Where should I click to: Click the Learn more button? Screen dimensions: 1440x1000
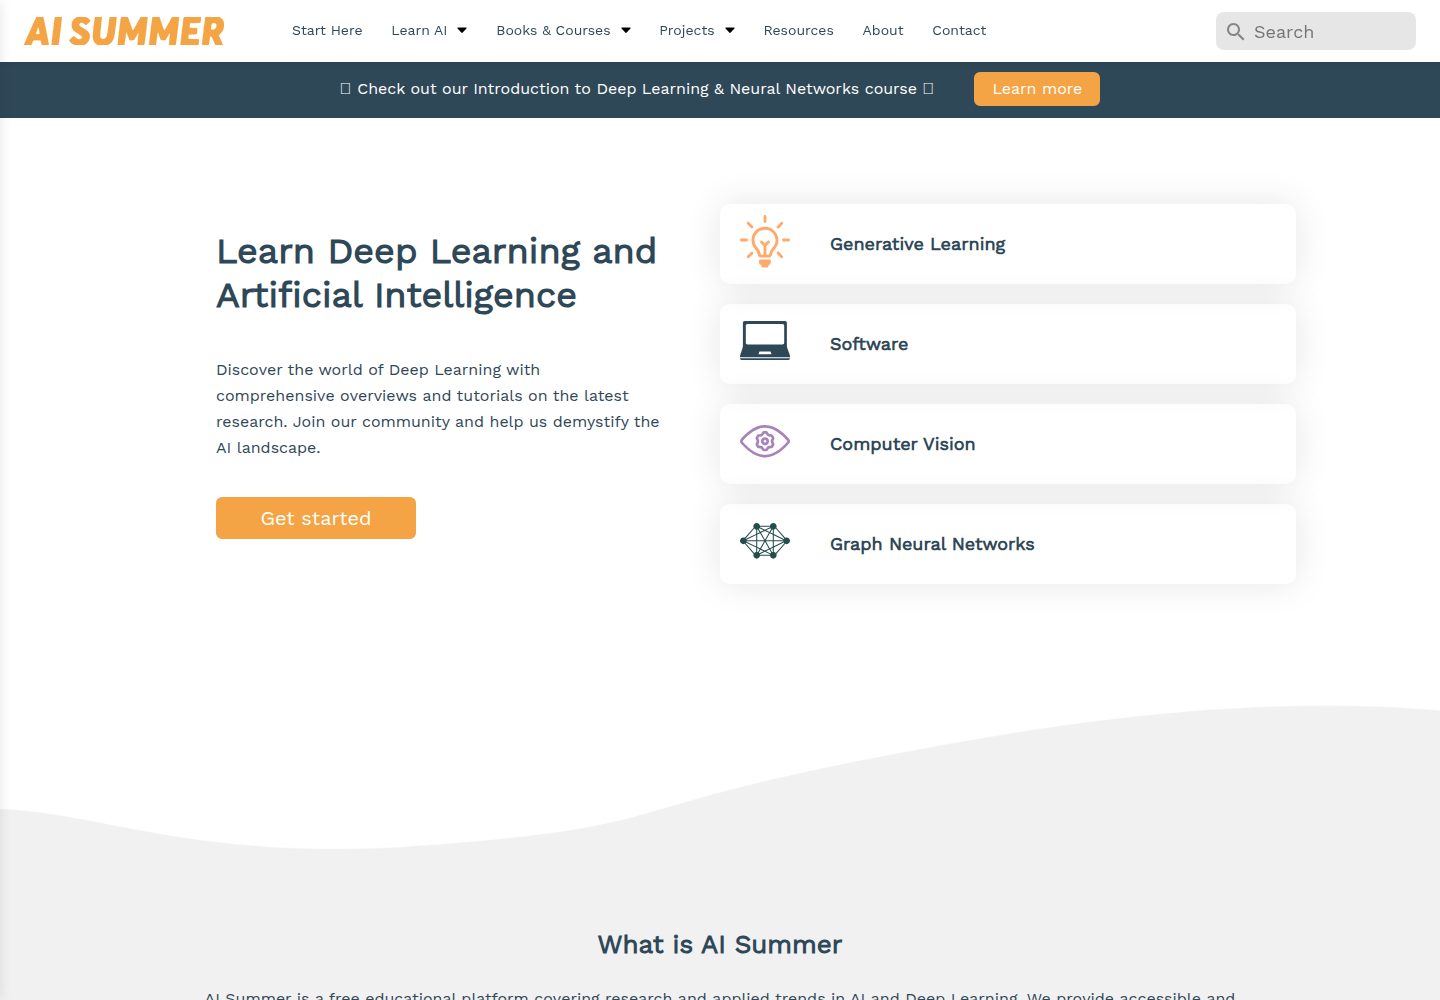pos(1037,89)
